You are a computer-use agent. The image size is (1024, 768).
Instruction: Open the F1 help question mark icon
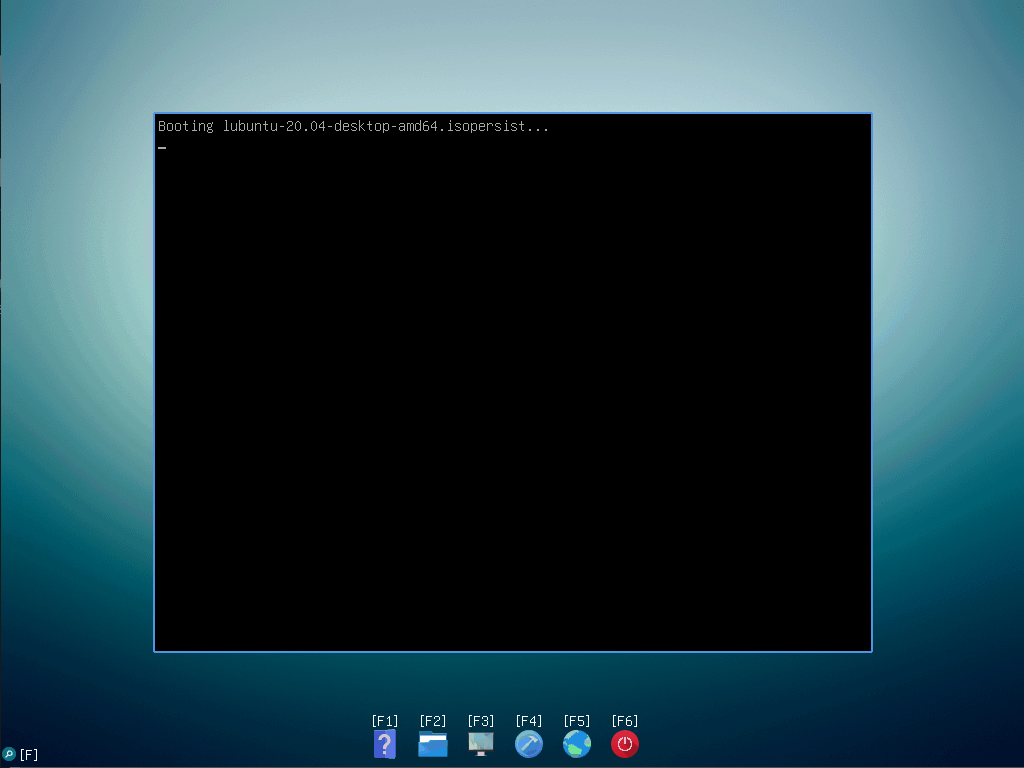[x=385, y=744]
